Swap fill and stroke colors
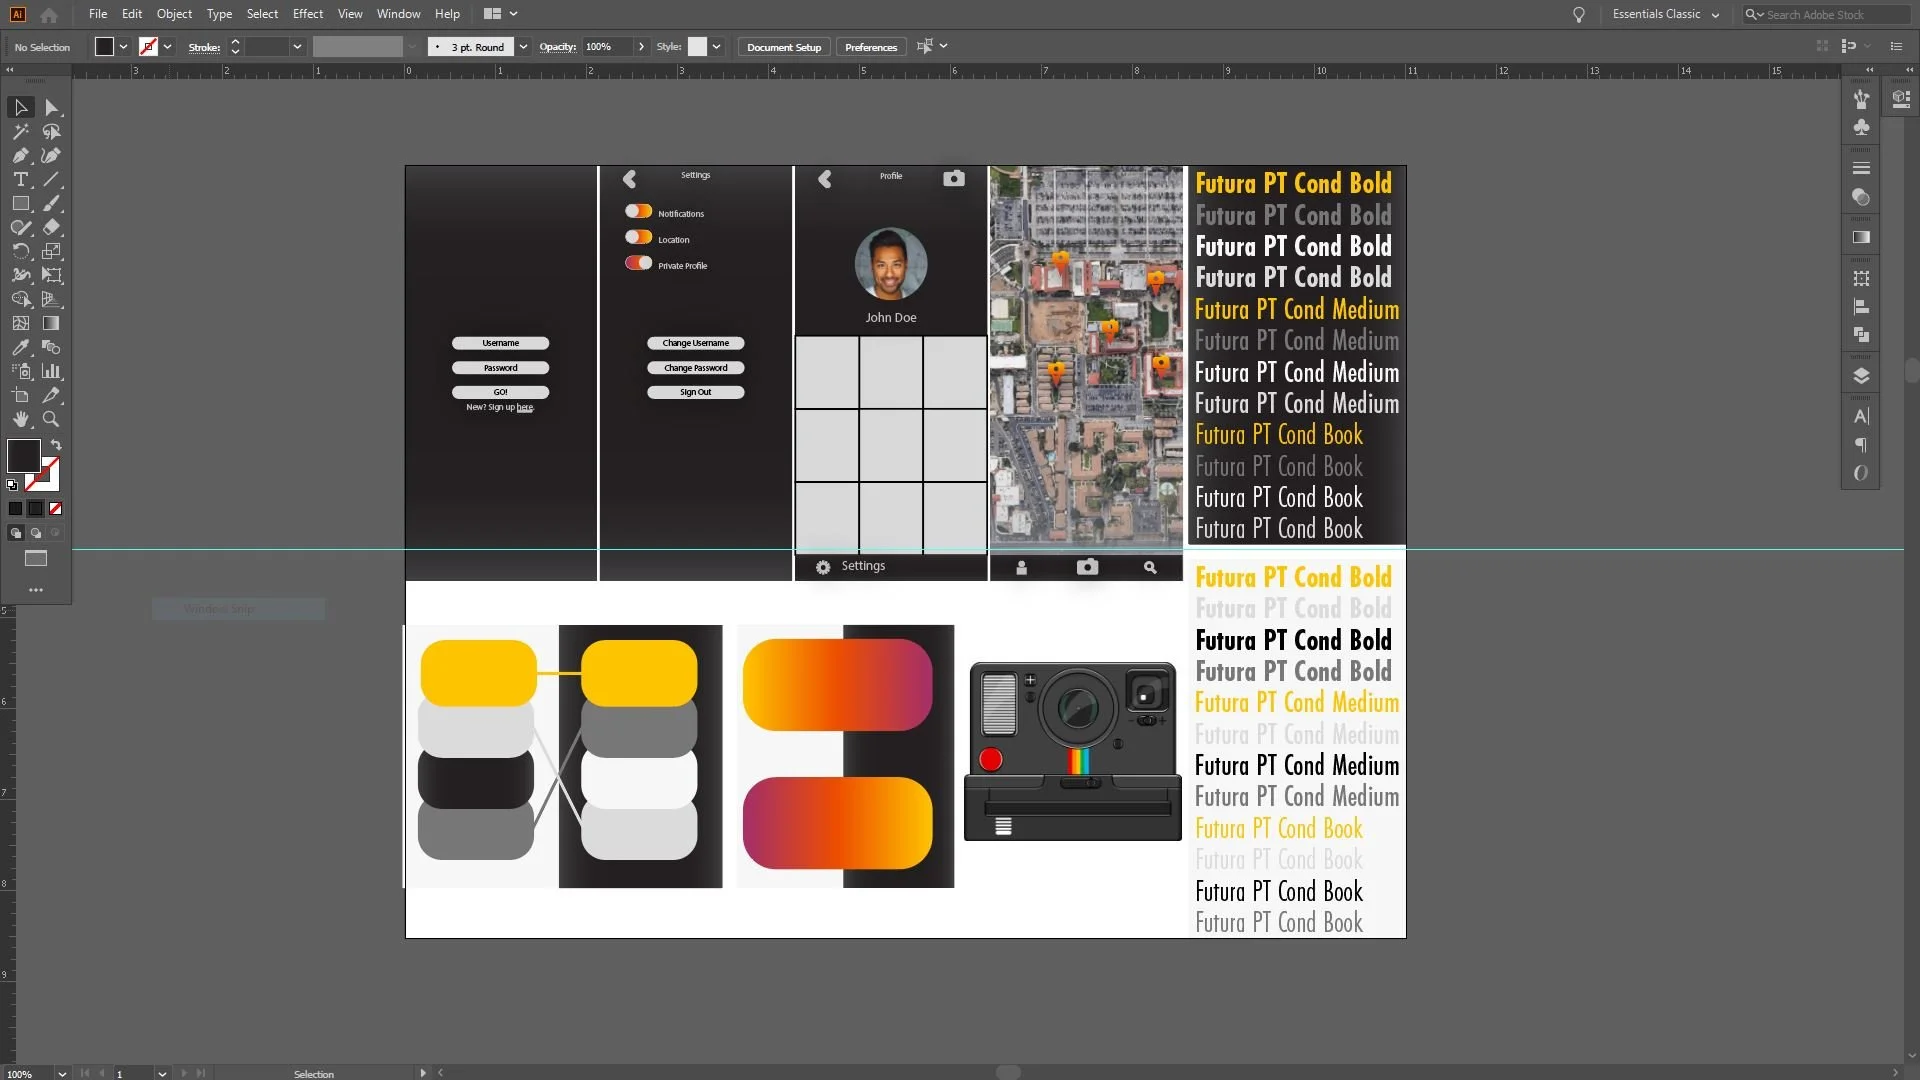This screenshot has height=1080, width=1920. pyautogui.click(x=56, y=444)
